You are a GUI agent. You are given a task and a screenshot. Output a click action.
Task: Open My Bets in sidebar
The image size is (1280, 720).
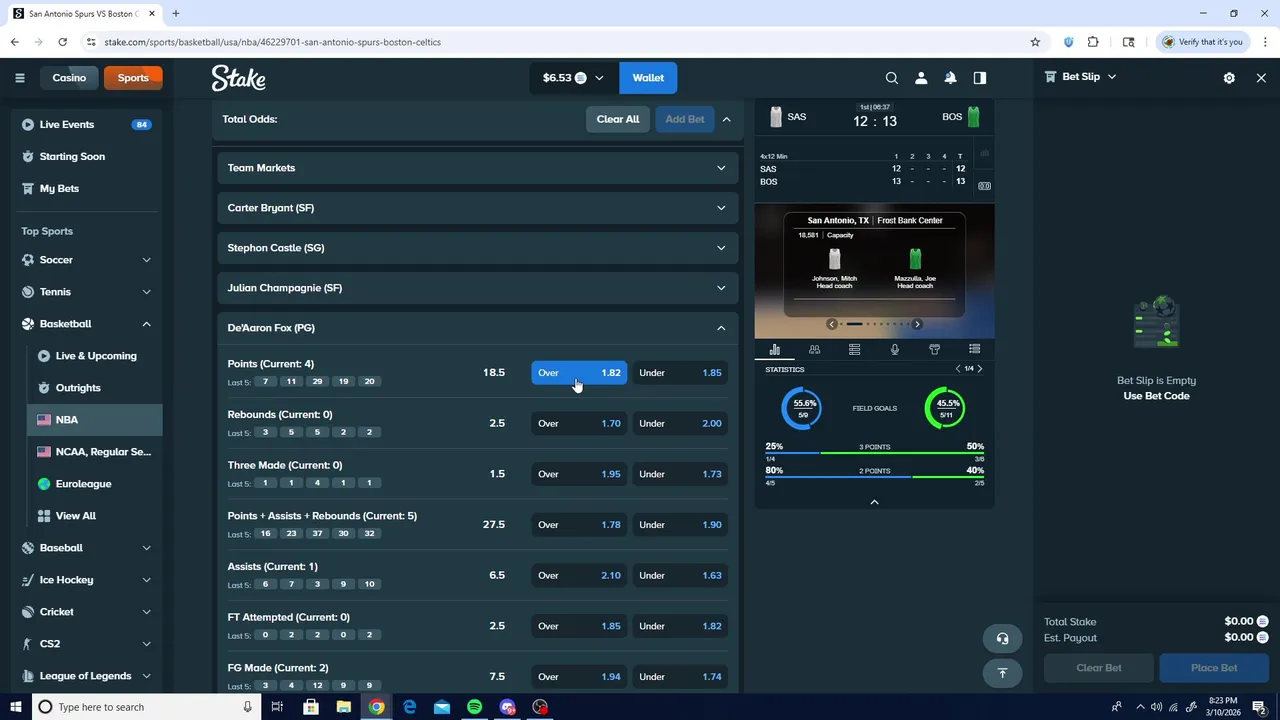pyautogui.click(x=87, y=188)
